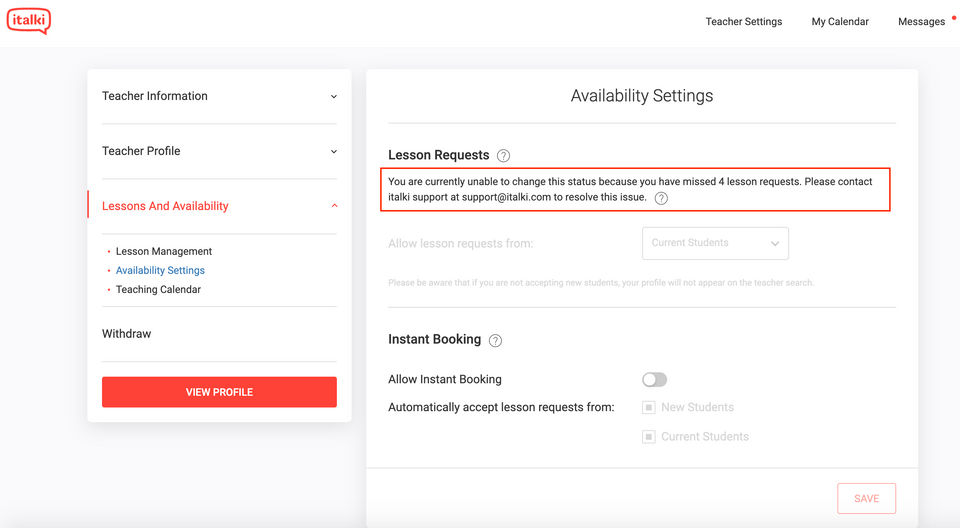The image size is (960, 528).
Task: Check the Current Students checkbox
Action: [649, 436]
